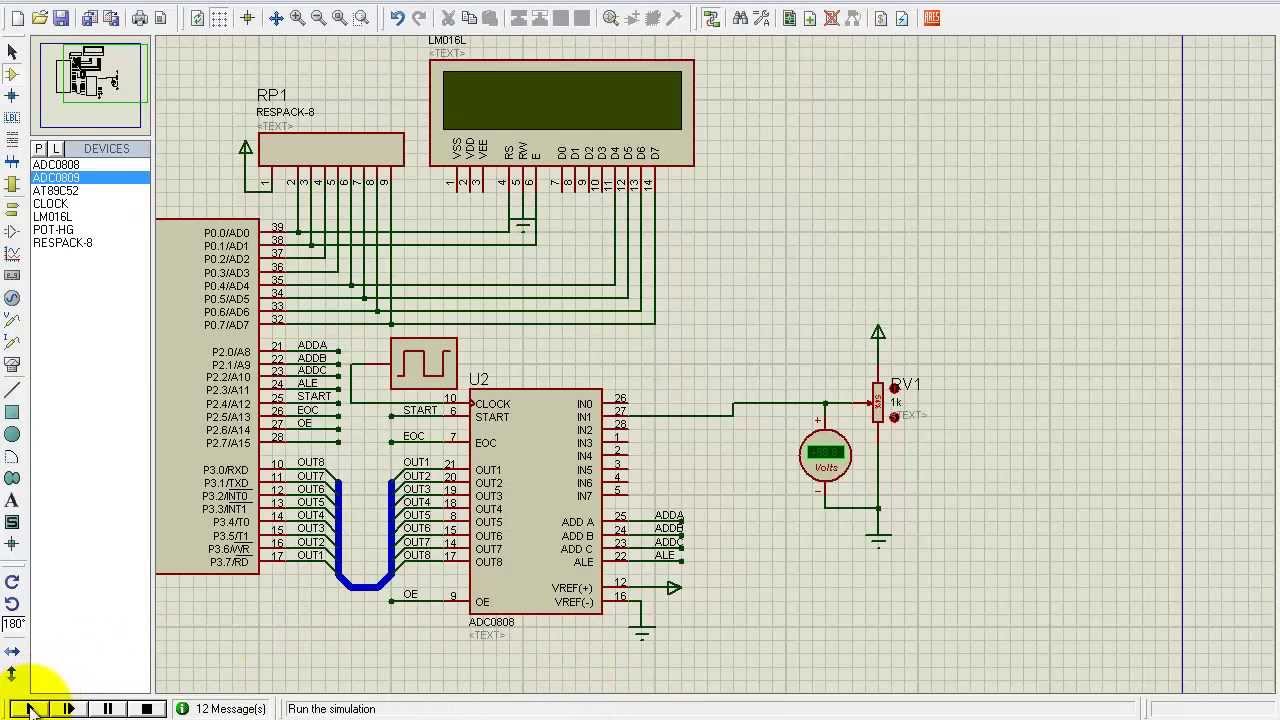Activate the selection arrow mode
Viewport: 1280px width, 720px height.
12,52
